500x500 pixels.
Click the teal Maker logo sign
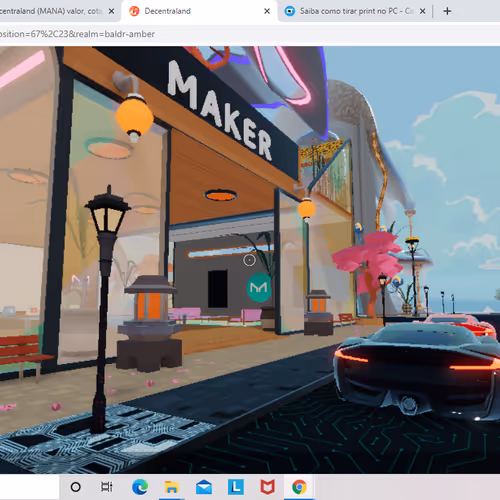pos(259,287)
